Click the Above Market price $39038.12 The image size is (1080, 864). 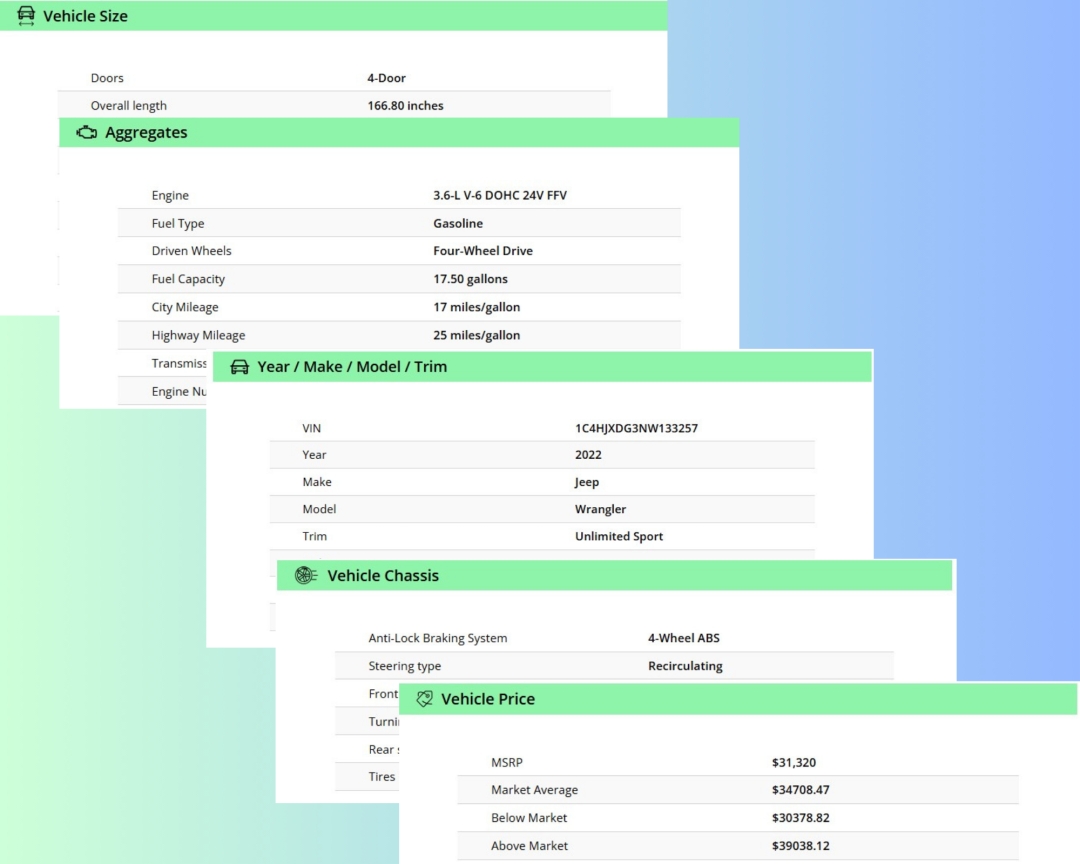800,846
